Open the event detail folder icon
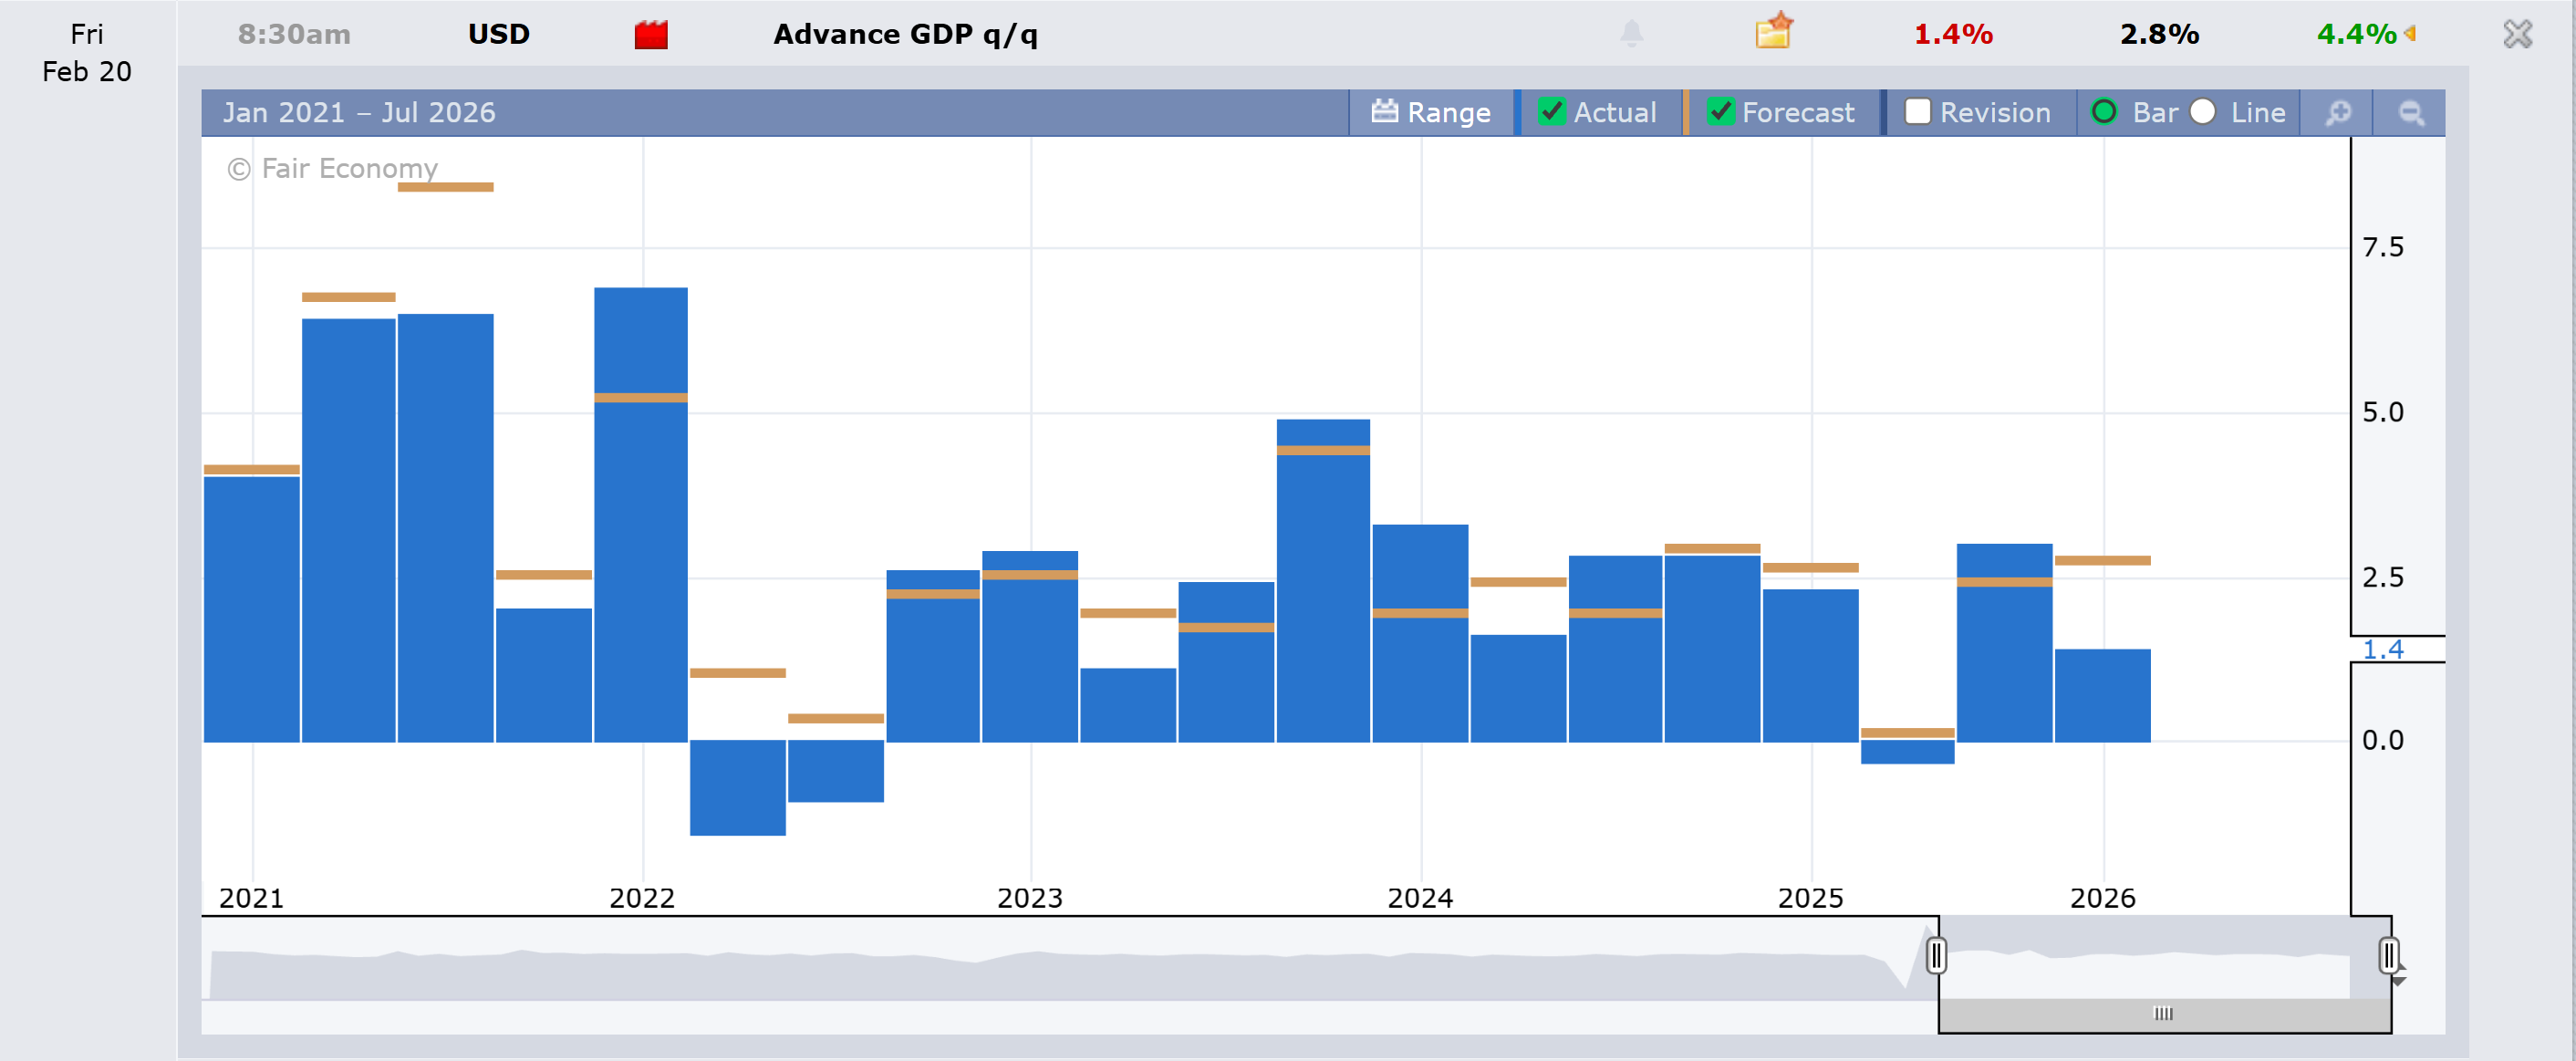 1773,32
